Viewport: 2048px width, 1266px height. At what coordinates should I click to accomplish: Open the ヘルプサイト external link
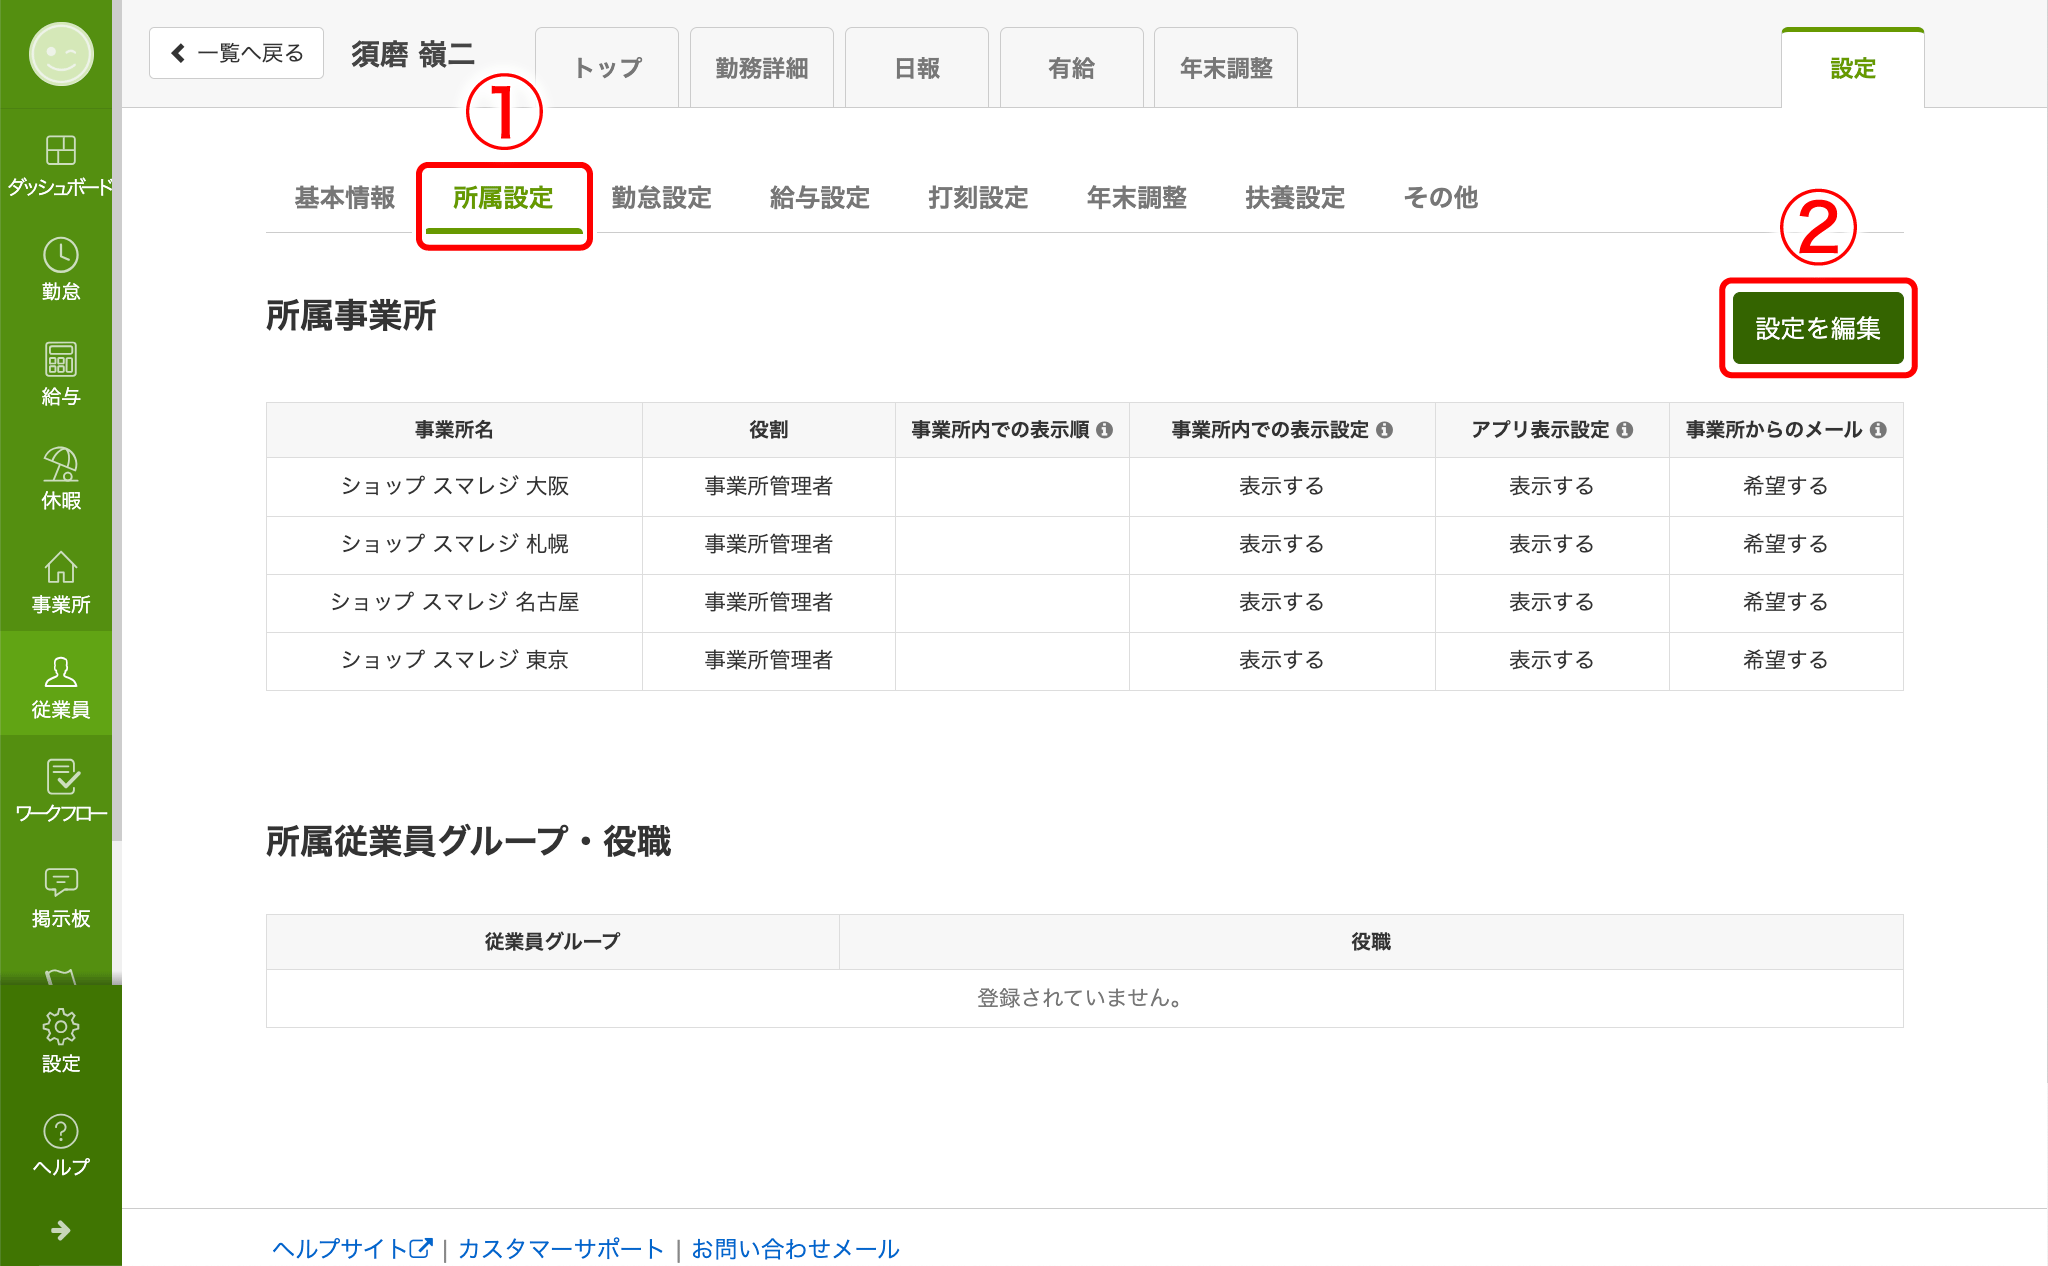352,1248
